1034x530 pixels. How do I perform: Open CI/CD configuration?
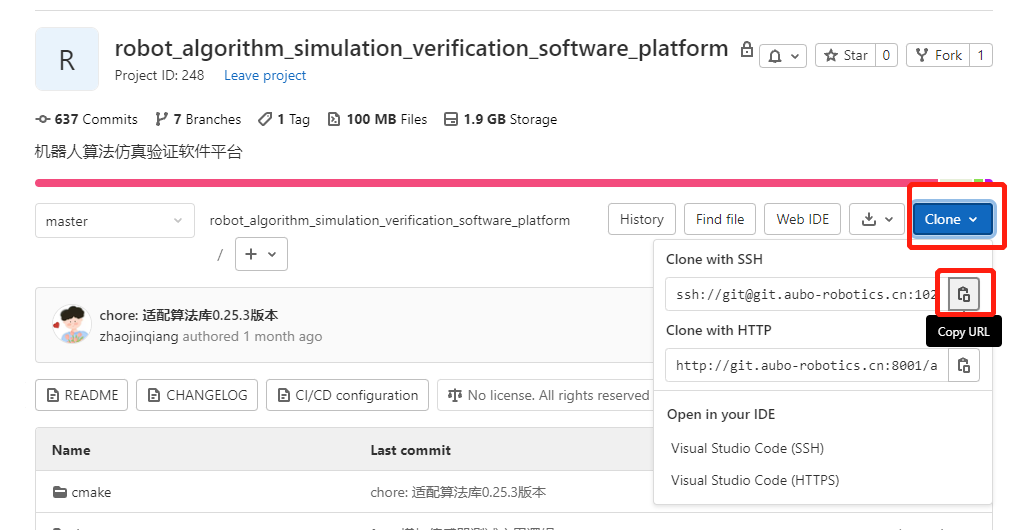point(348,395)
